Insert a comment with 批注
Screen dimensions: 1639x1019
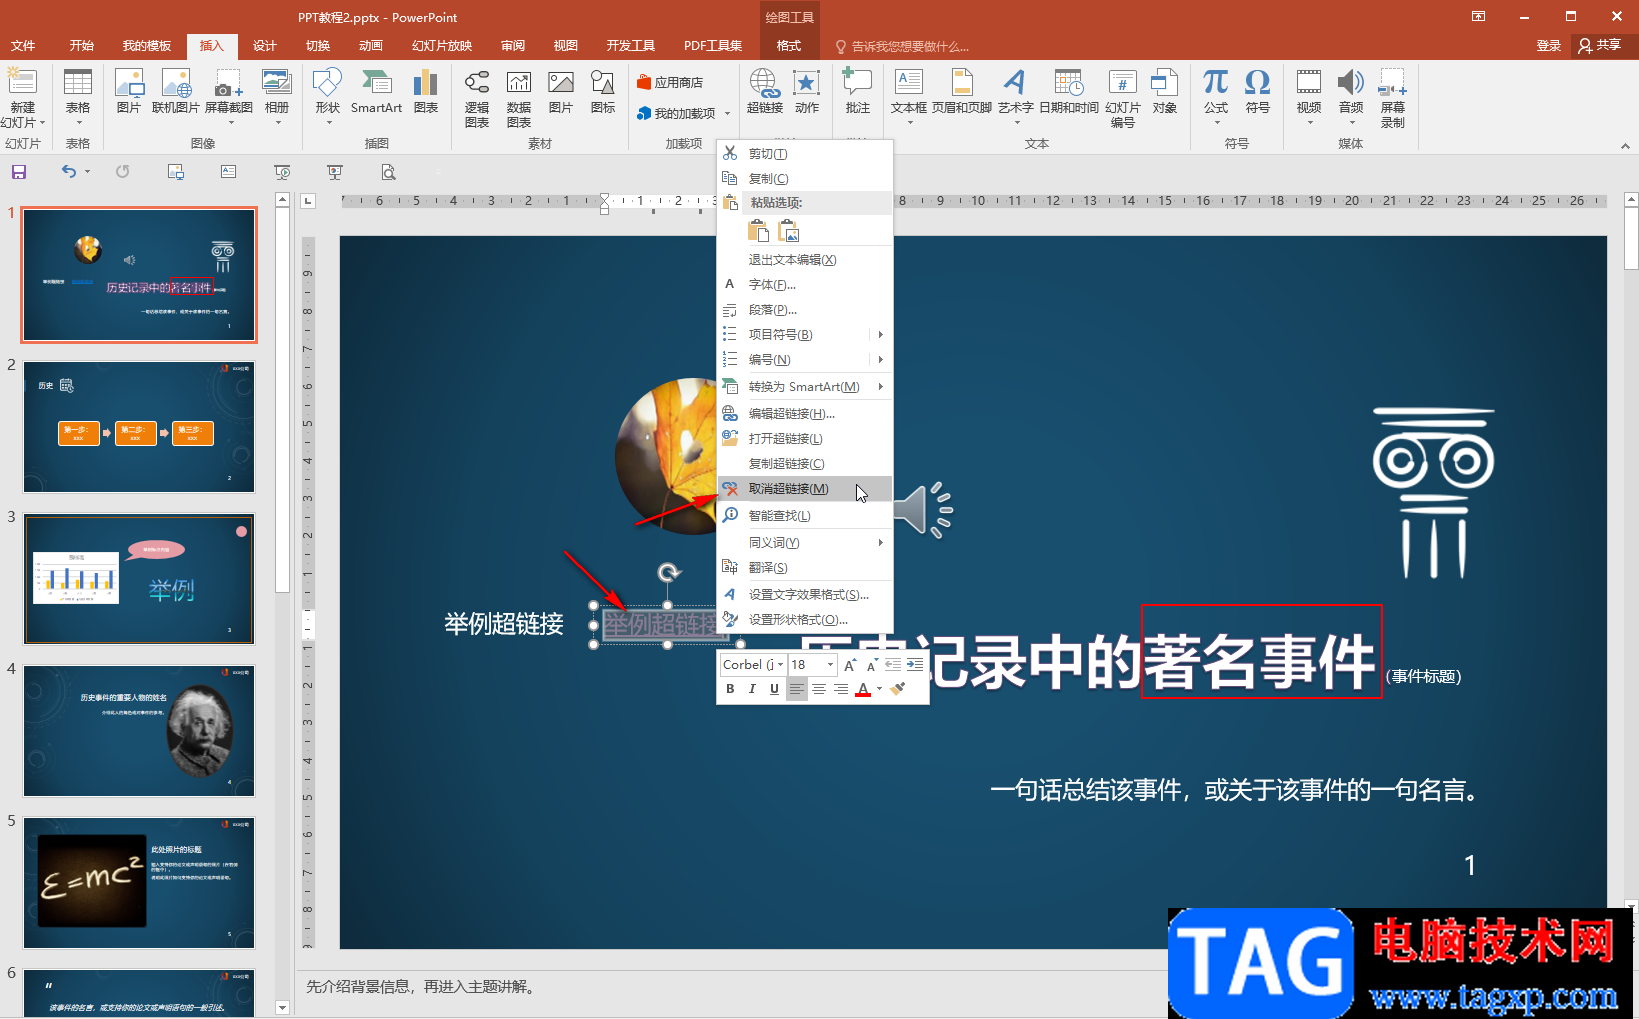coord(858,92)
